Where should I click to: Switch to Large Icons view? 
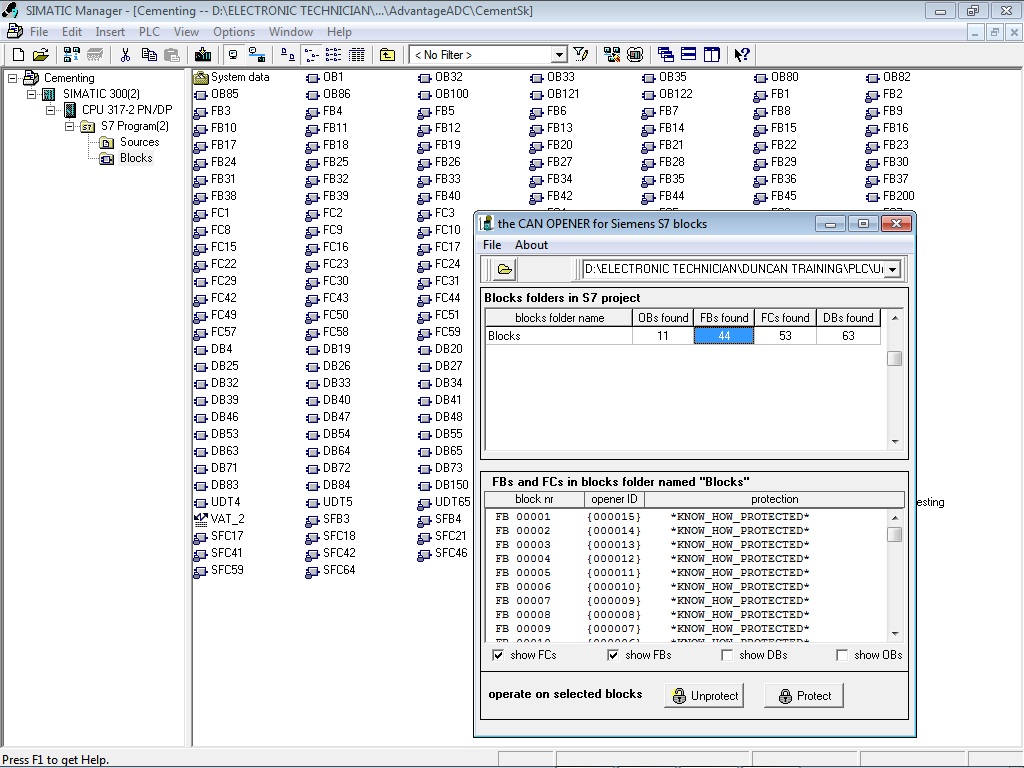click(287, 55)
